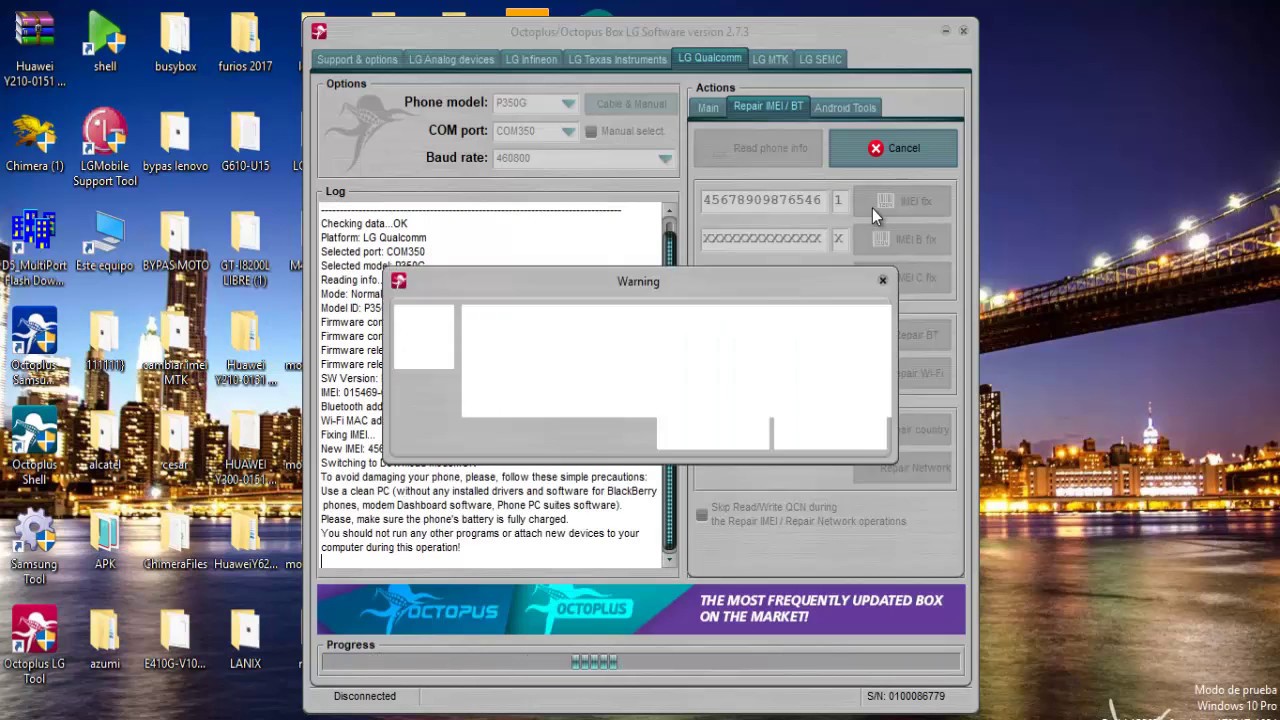Close the Warning dialog

click(x=883, y=281)
